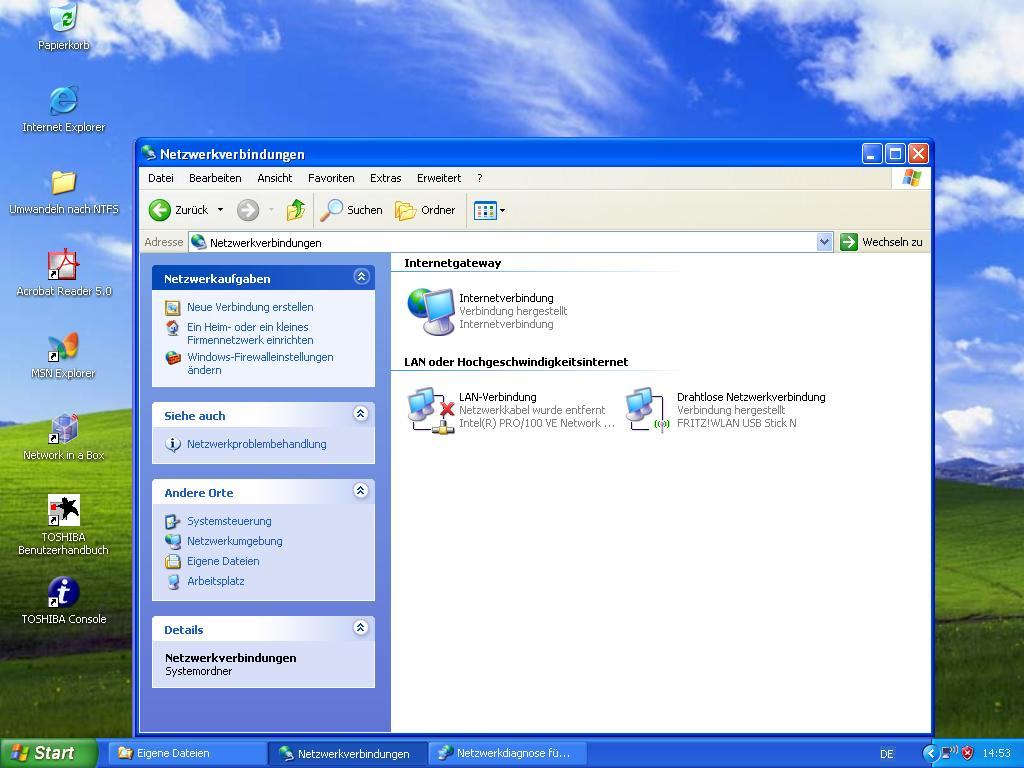
Task: Select the LAN-Verbindung icon with red X
Action: coord(431,410)
